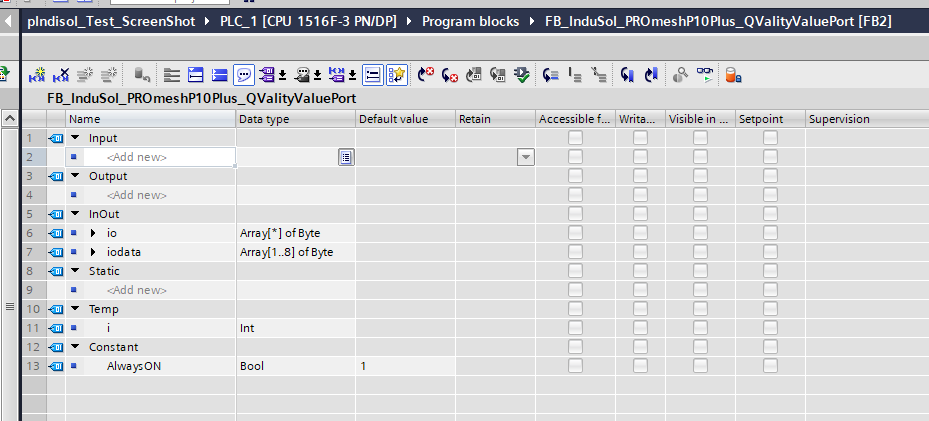Toggle favorites star icon in toolbar

click(396, 75)
